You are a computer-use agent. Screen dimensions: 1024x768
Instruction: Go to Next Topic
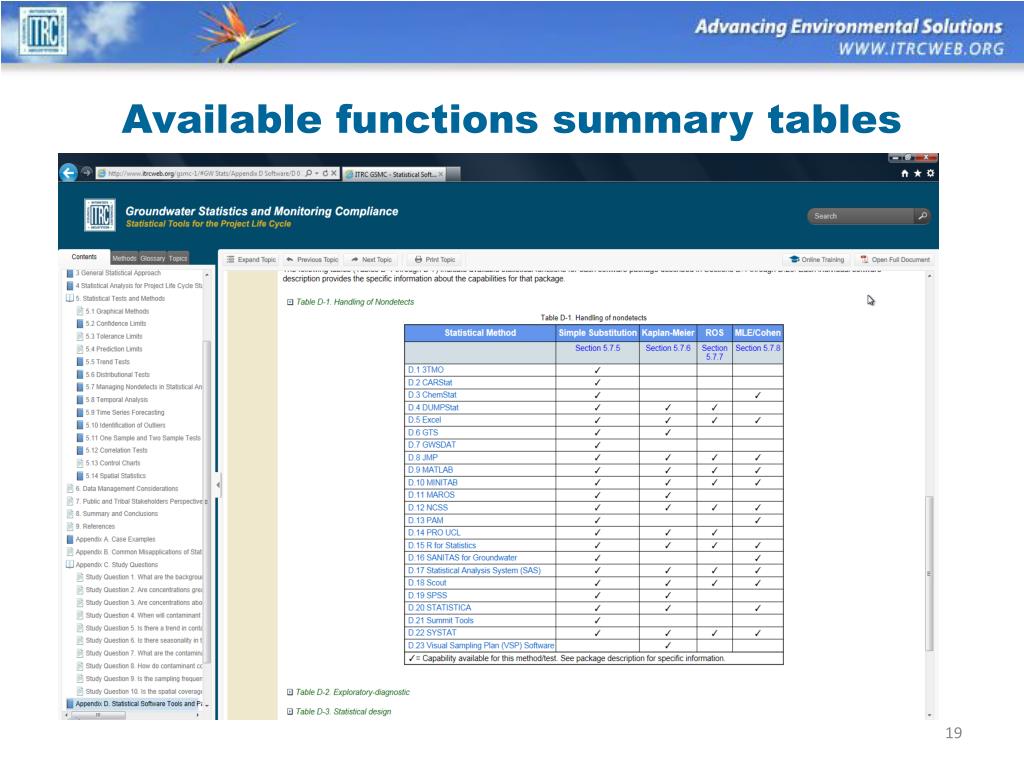(x=372, y=259)
